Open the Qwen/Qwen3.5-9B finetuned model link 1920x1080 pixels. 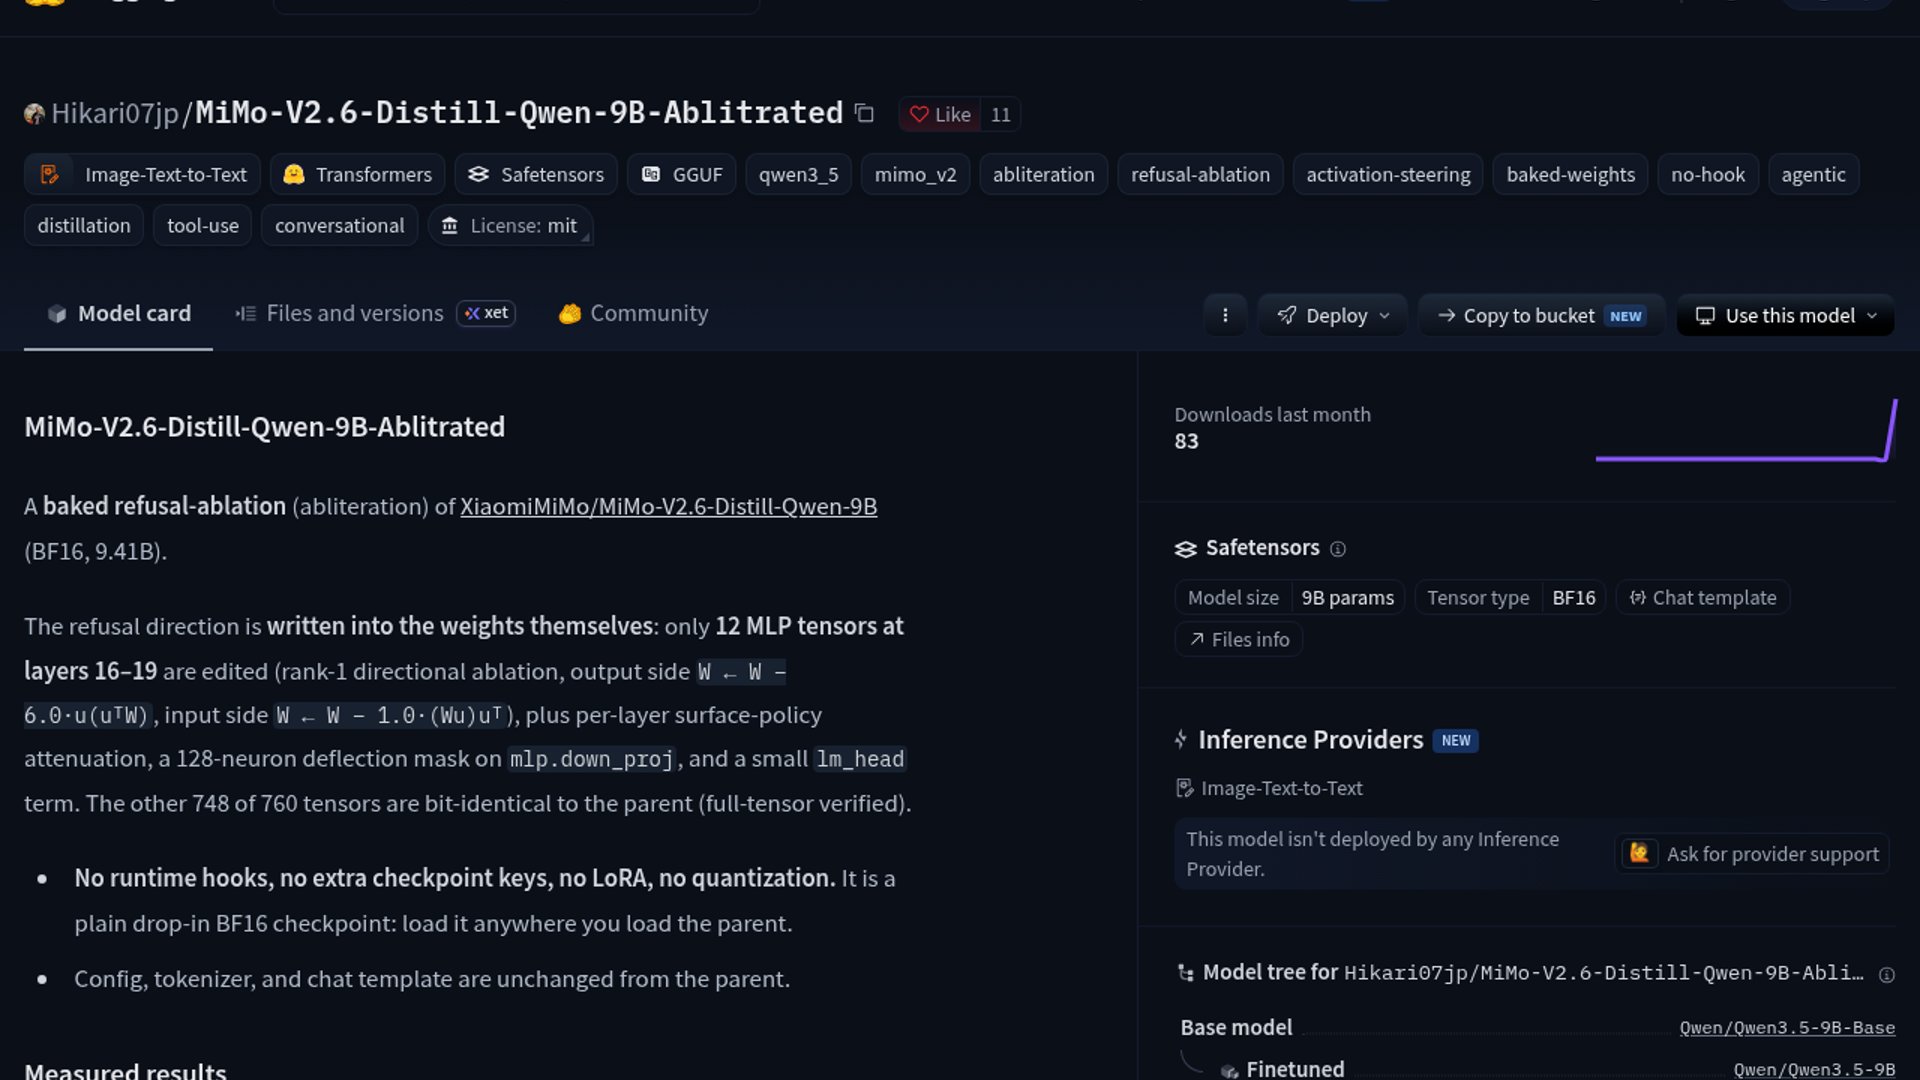pos(1814,1069)
